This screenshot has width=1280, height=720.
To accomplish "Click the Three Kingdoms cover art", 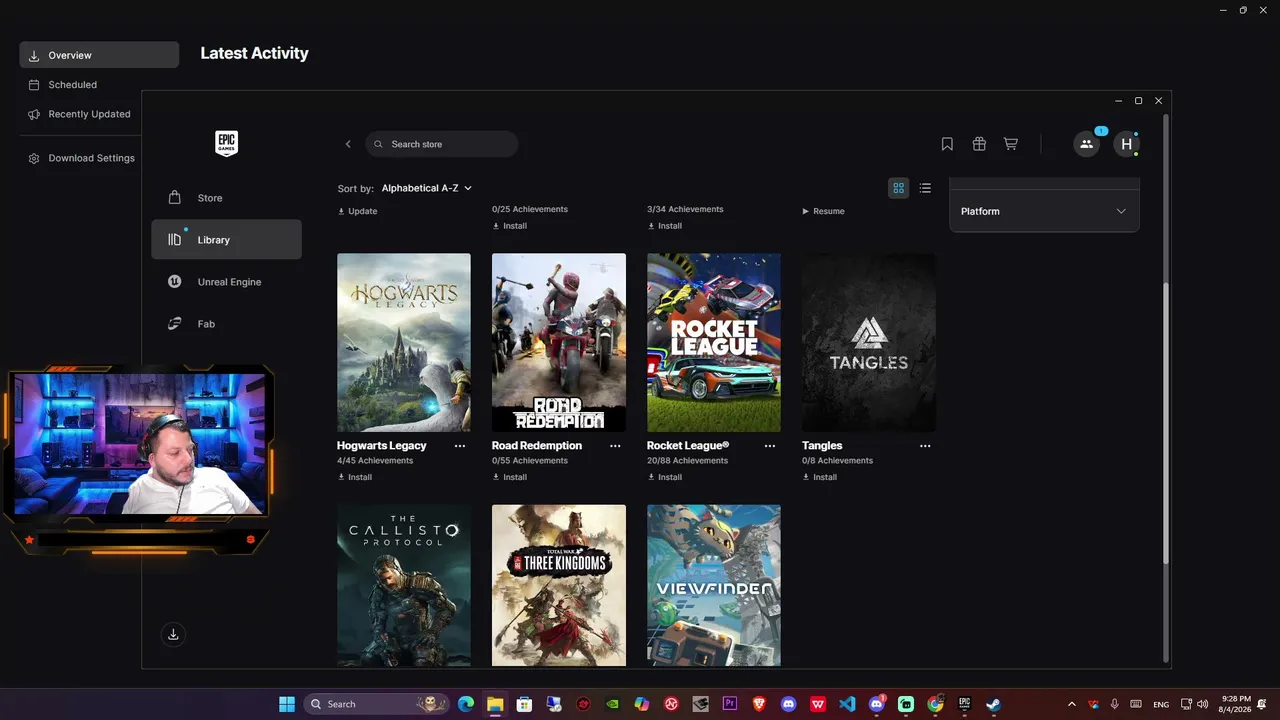I will tap(559, 585).
